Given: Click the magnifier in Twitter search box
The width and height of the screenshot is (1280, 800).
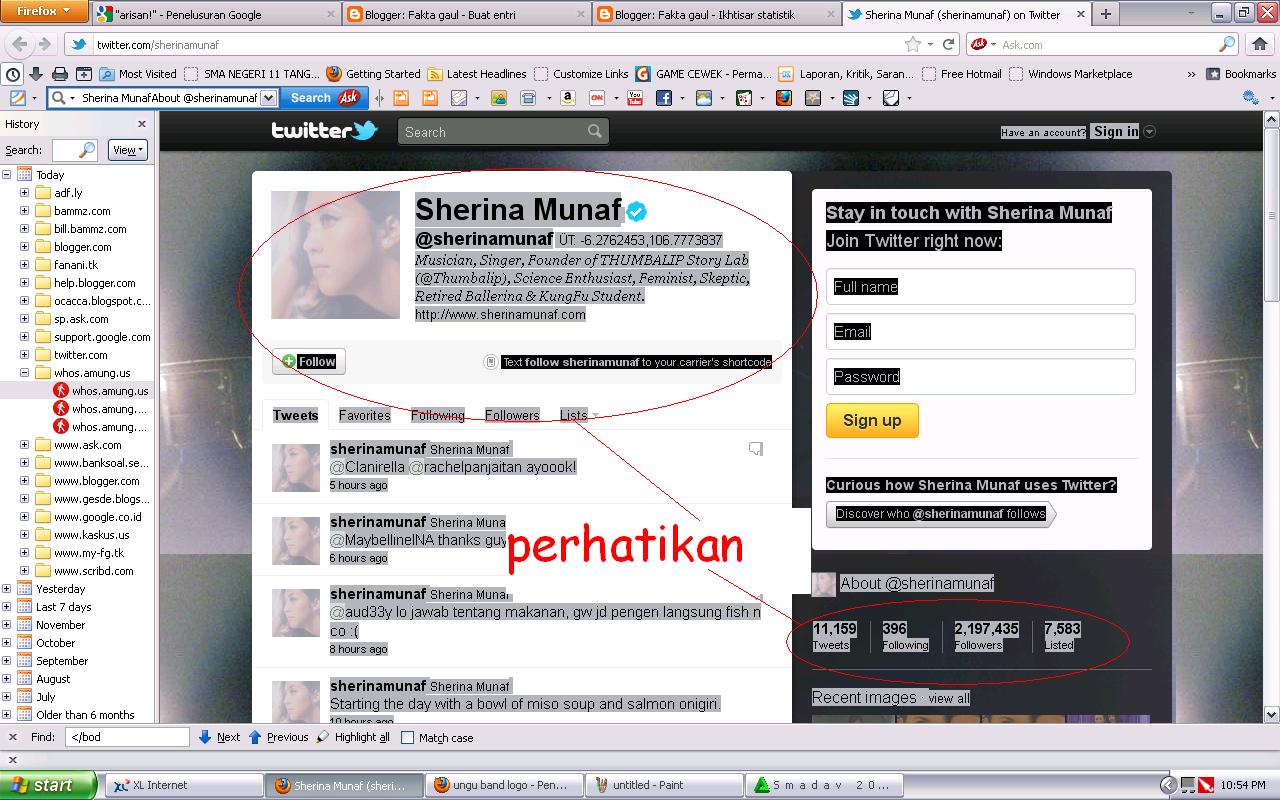Looking at the screenshot, I should coord(595,131).
